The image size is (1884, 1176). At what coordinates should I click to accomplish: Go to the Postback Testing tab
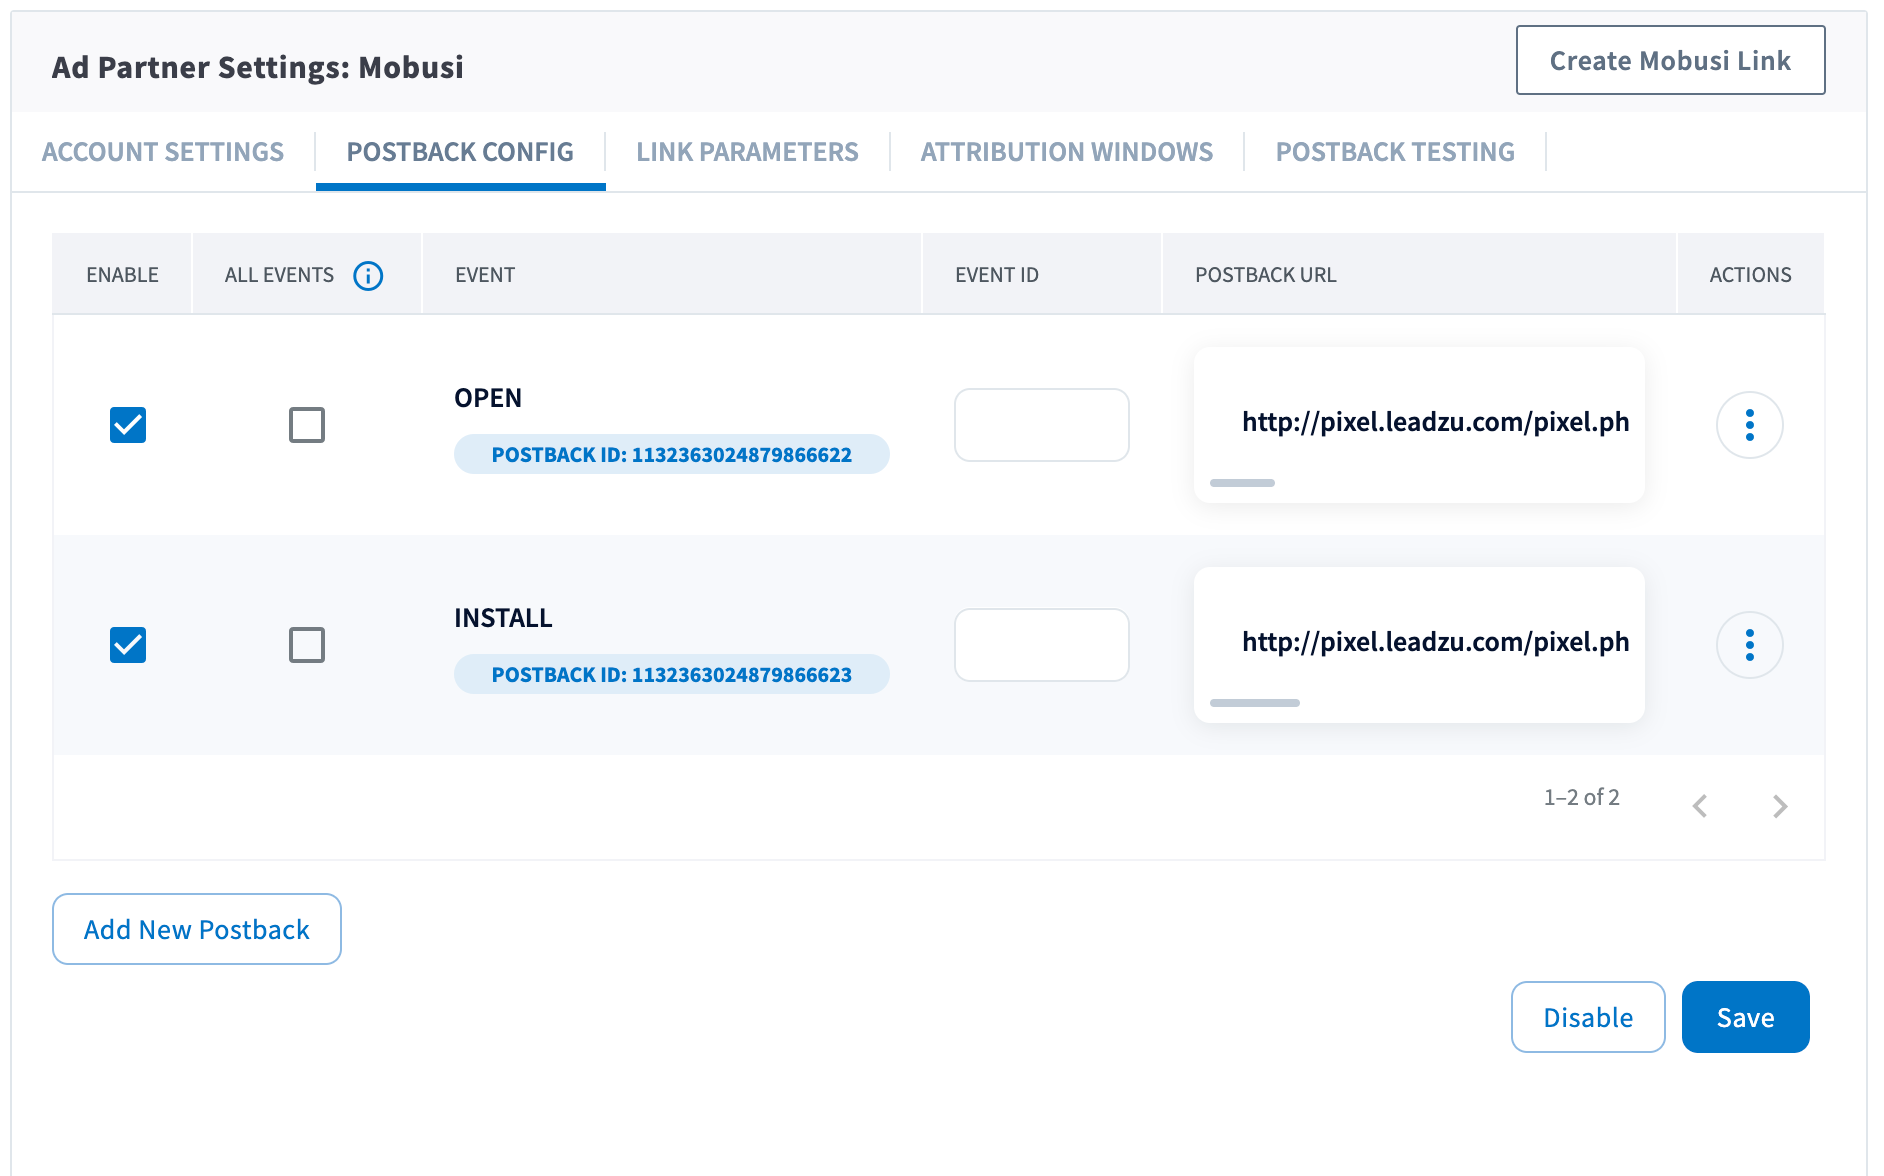pyautogui.click(x=1395, y=152)
